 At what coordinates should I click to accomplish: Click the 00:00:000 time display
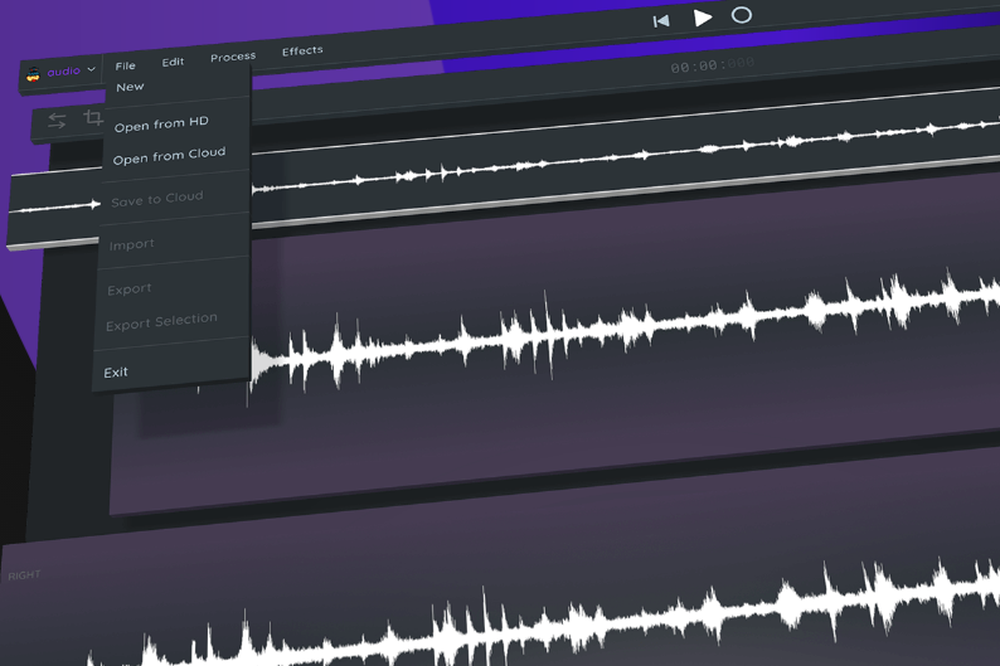(712, 64)
